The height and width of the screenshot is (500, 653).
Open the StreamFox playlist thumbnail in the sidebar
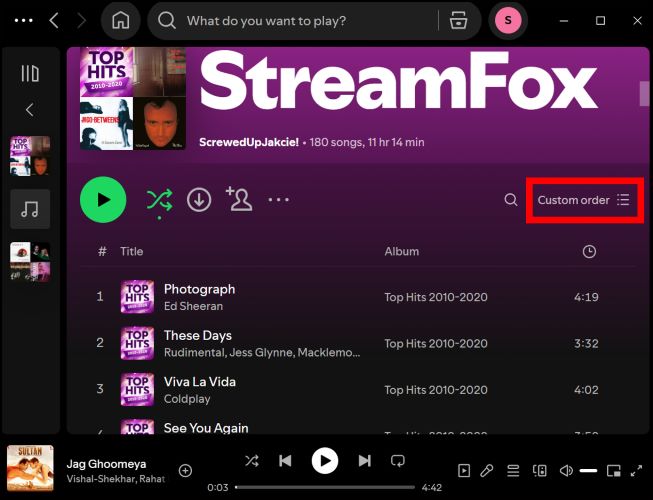[x=30, y=156]
